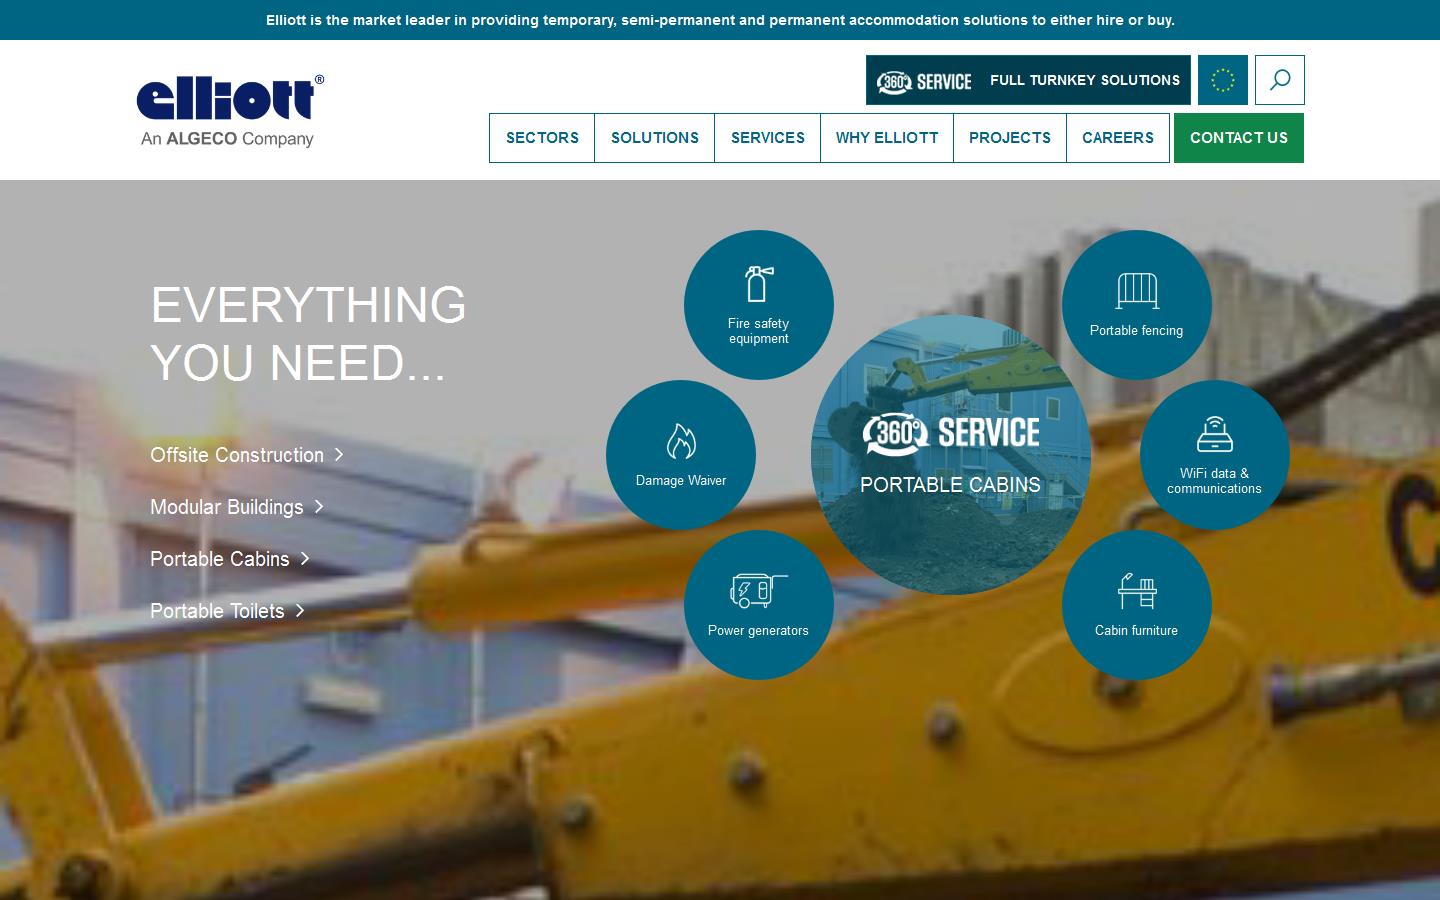This screenshot has width=1440, height=900.
Task: Expand the Offsite Construction chevron
Action: [x=339, y=455]
